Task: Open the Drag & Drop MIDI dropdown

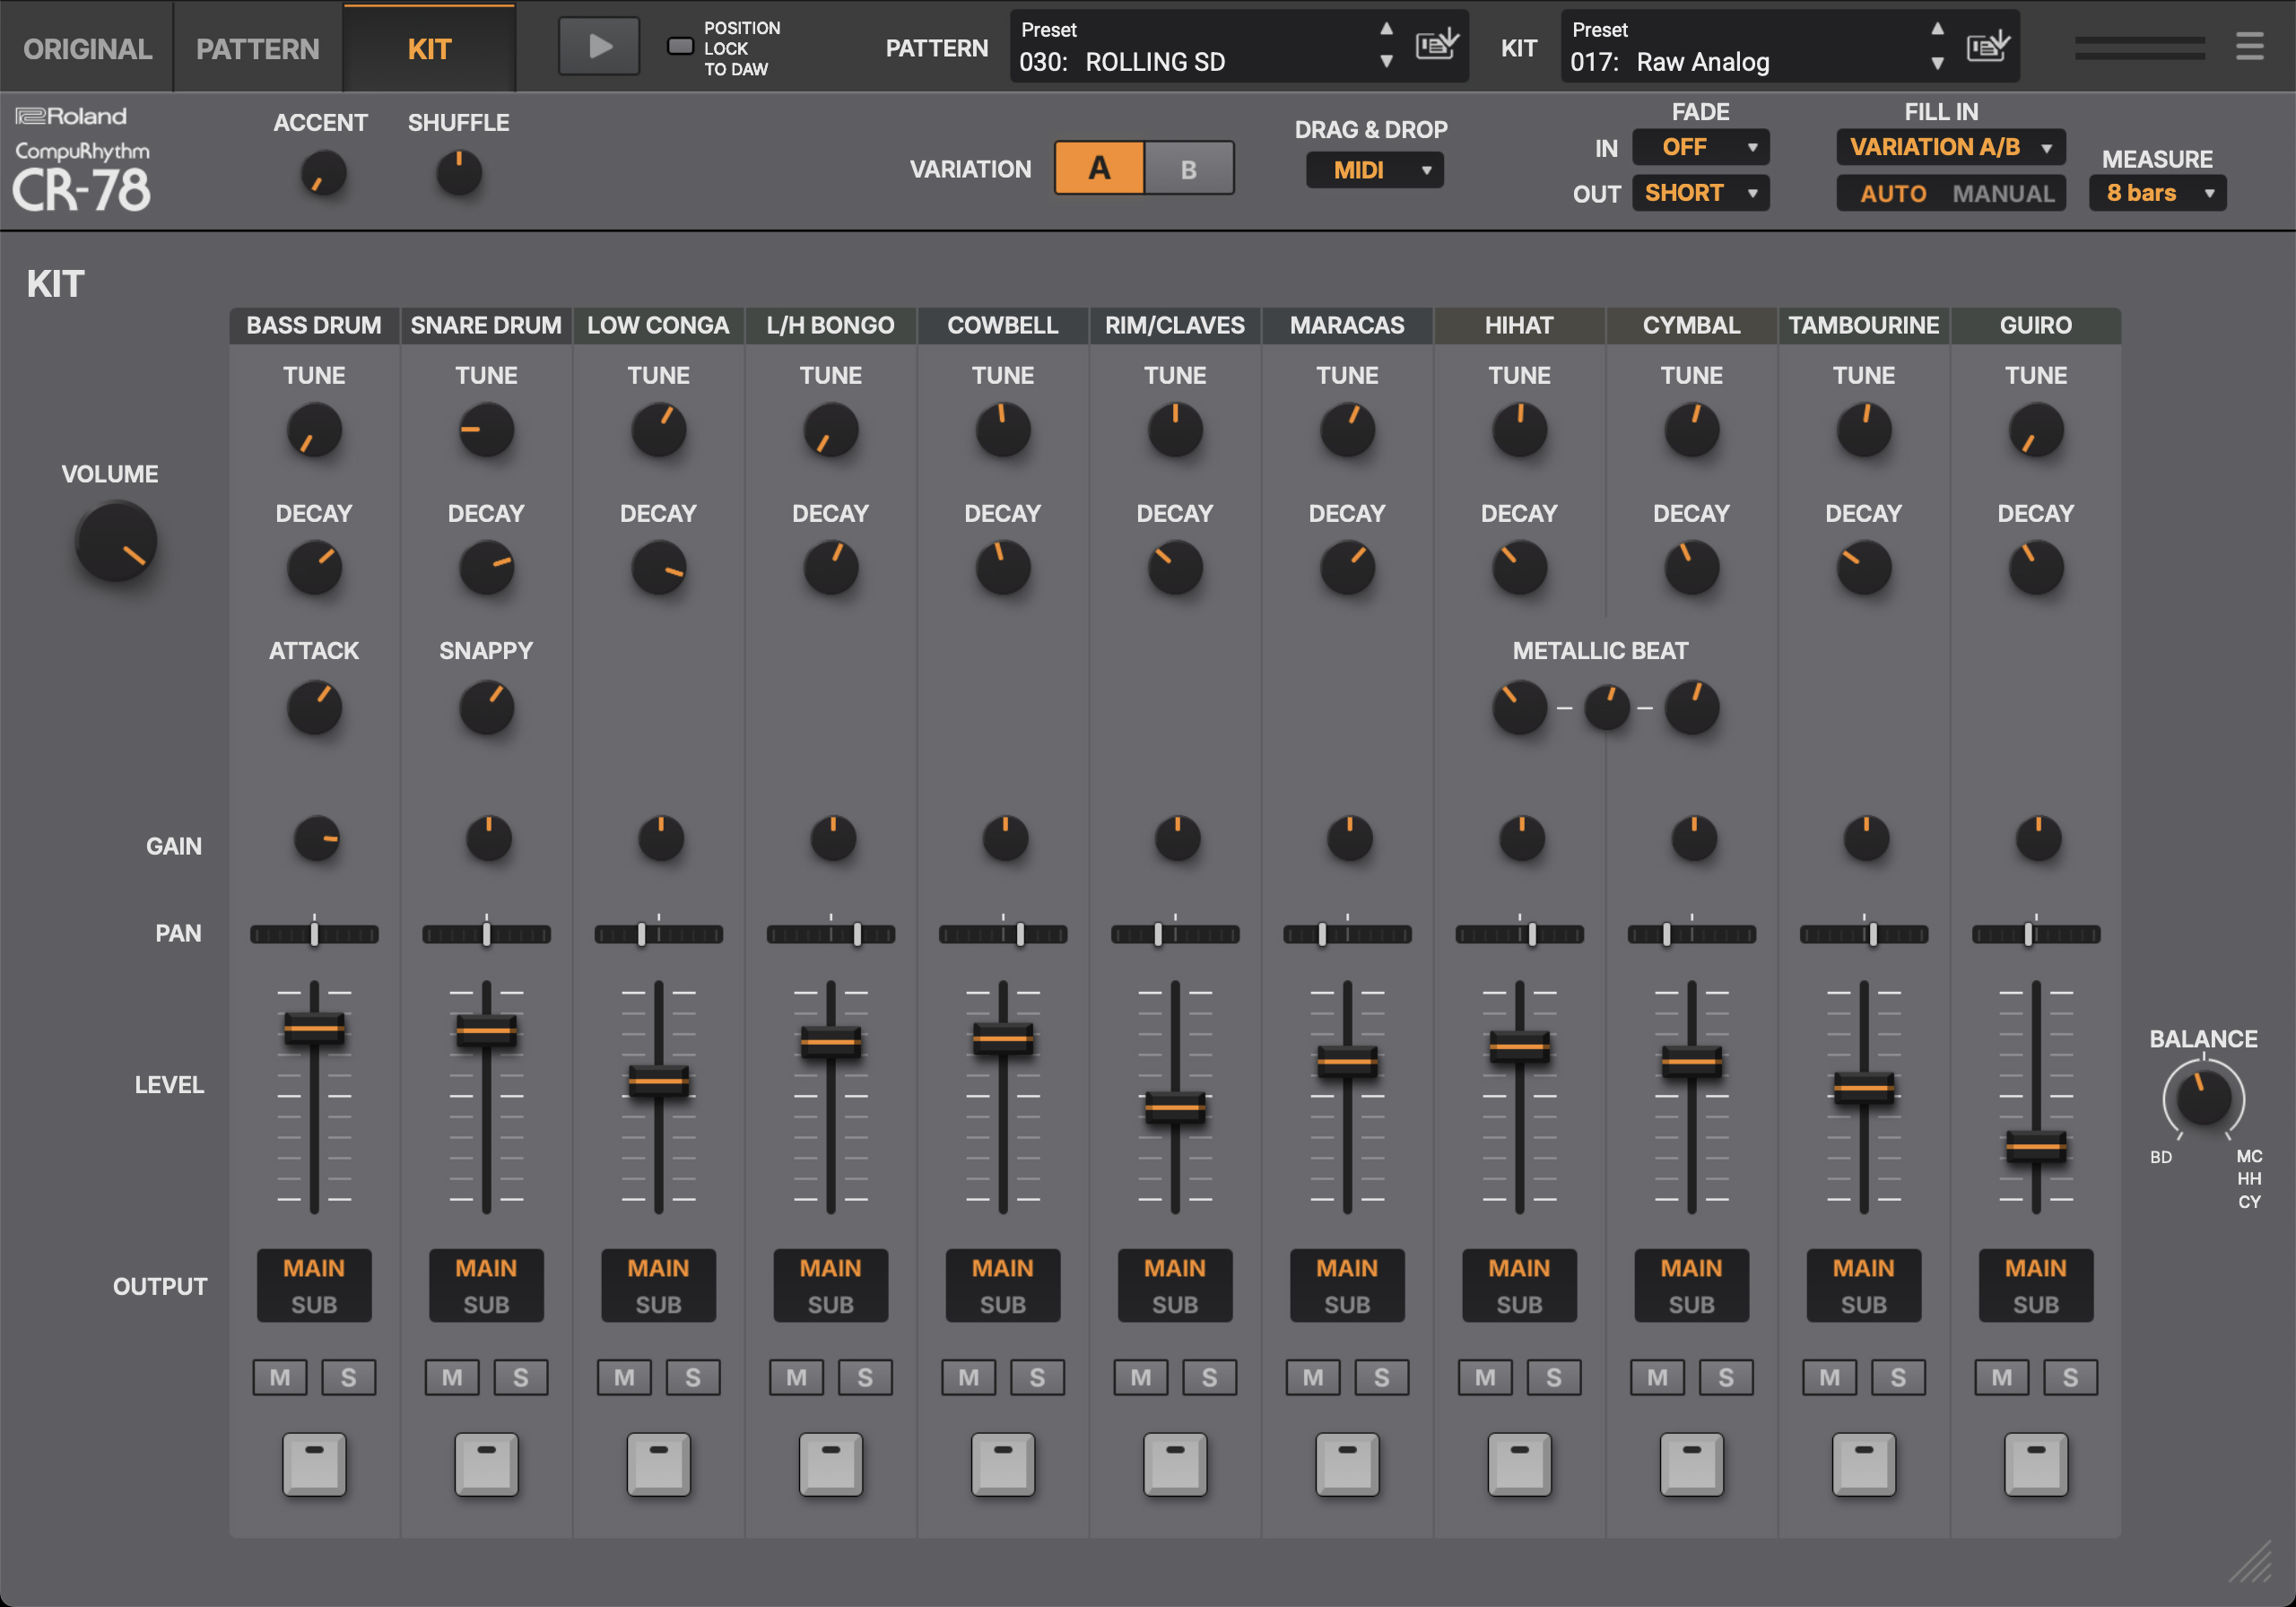Action: [1373, 170]
